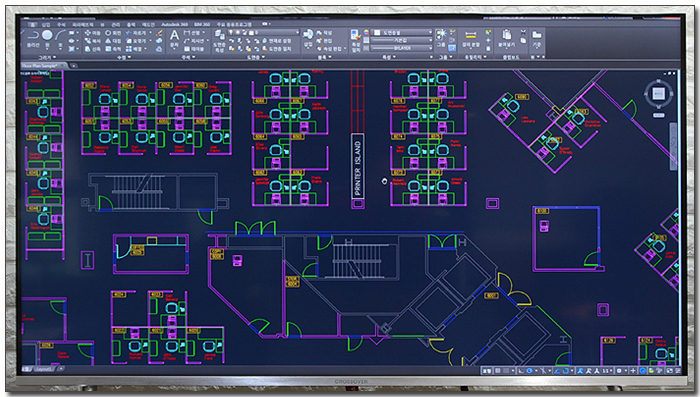Open the linetype BYLAYER dropdown
The height and width of the screenshot is (397, 700).
402,48
